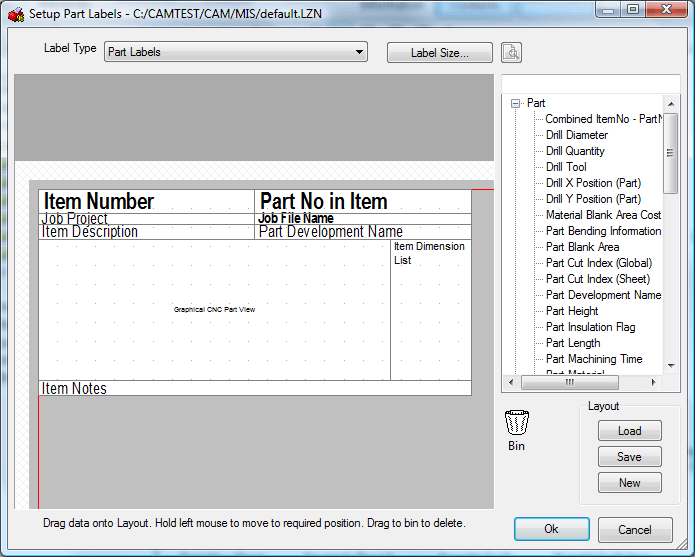Click the tree's horizontal scrollbar thumb
The width and height of the screenshot is (695, 557).
click(570, 382)
